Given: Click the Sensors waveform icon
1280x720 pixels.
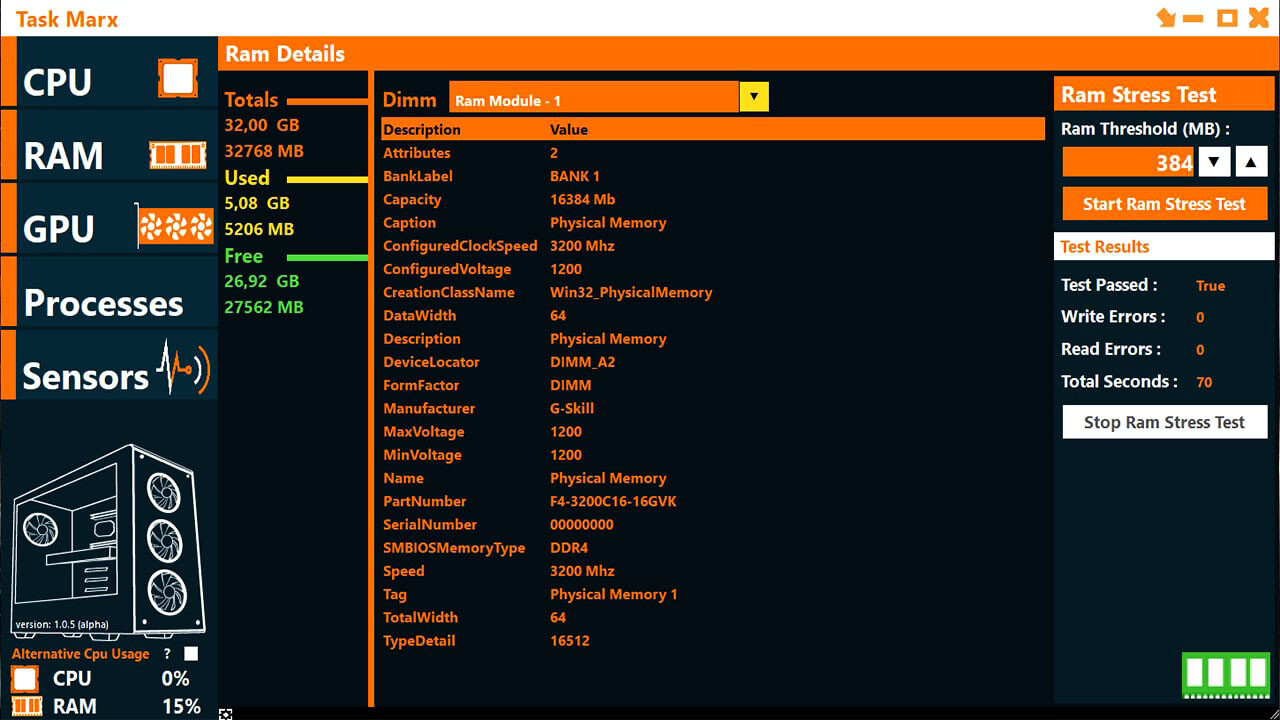Looking at the screenshot, I should (181, 368).
